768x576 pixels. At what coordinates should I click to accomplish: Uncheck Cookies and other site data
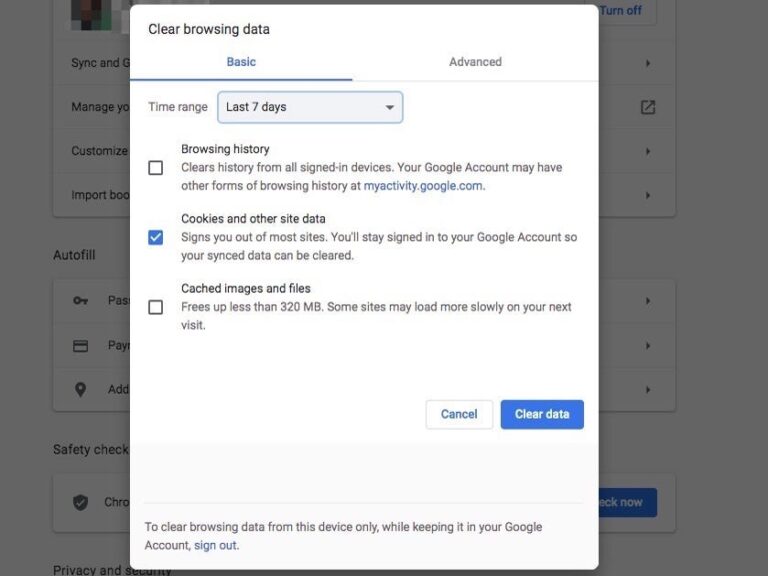[x=155, y=238]
